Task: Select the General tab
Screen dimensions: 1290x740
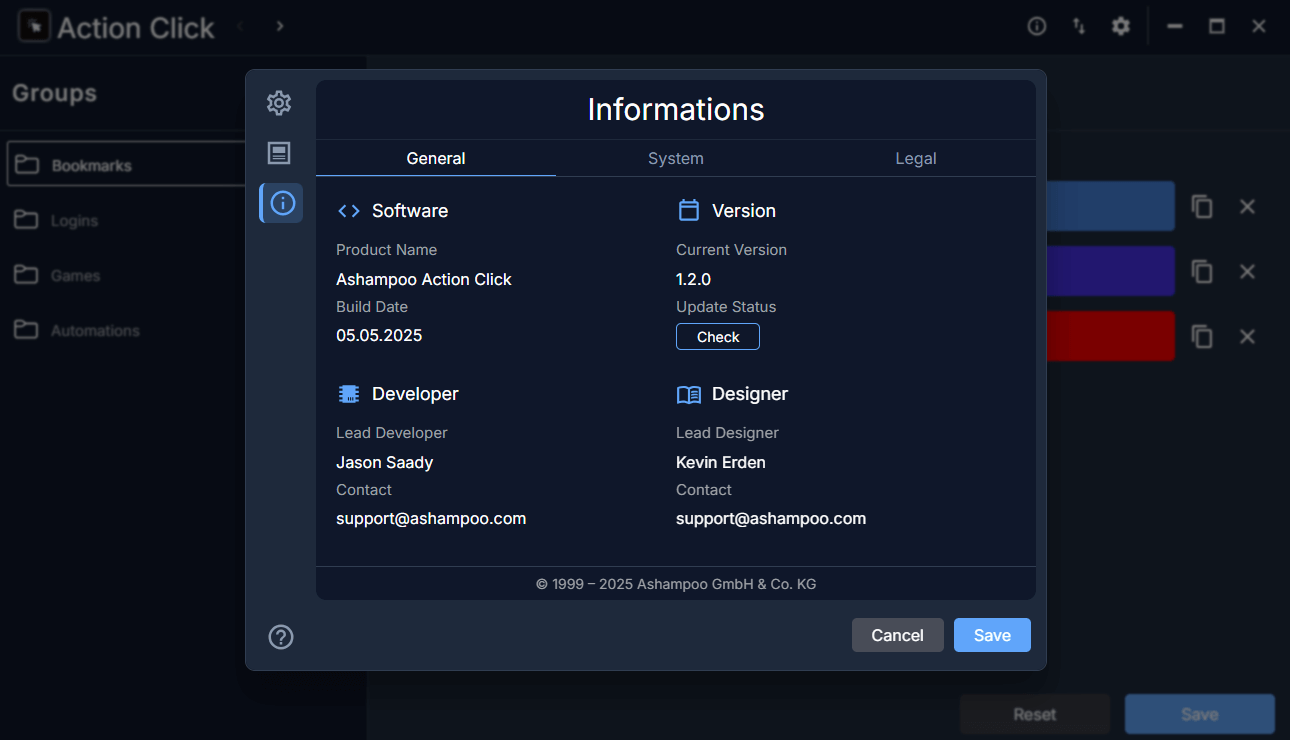Action: [x=436, y=158]
